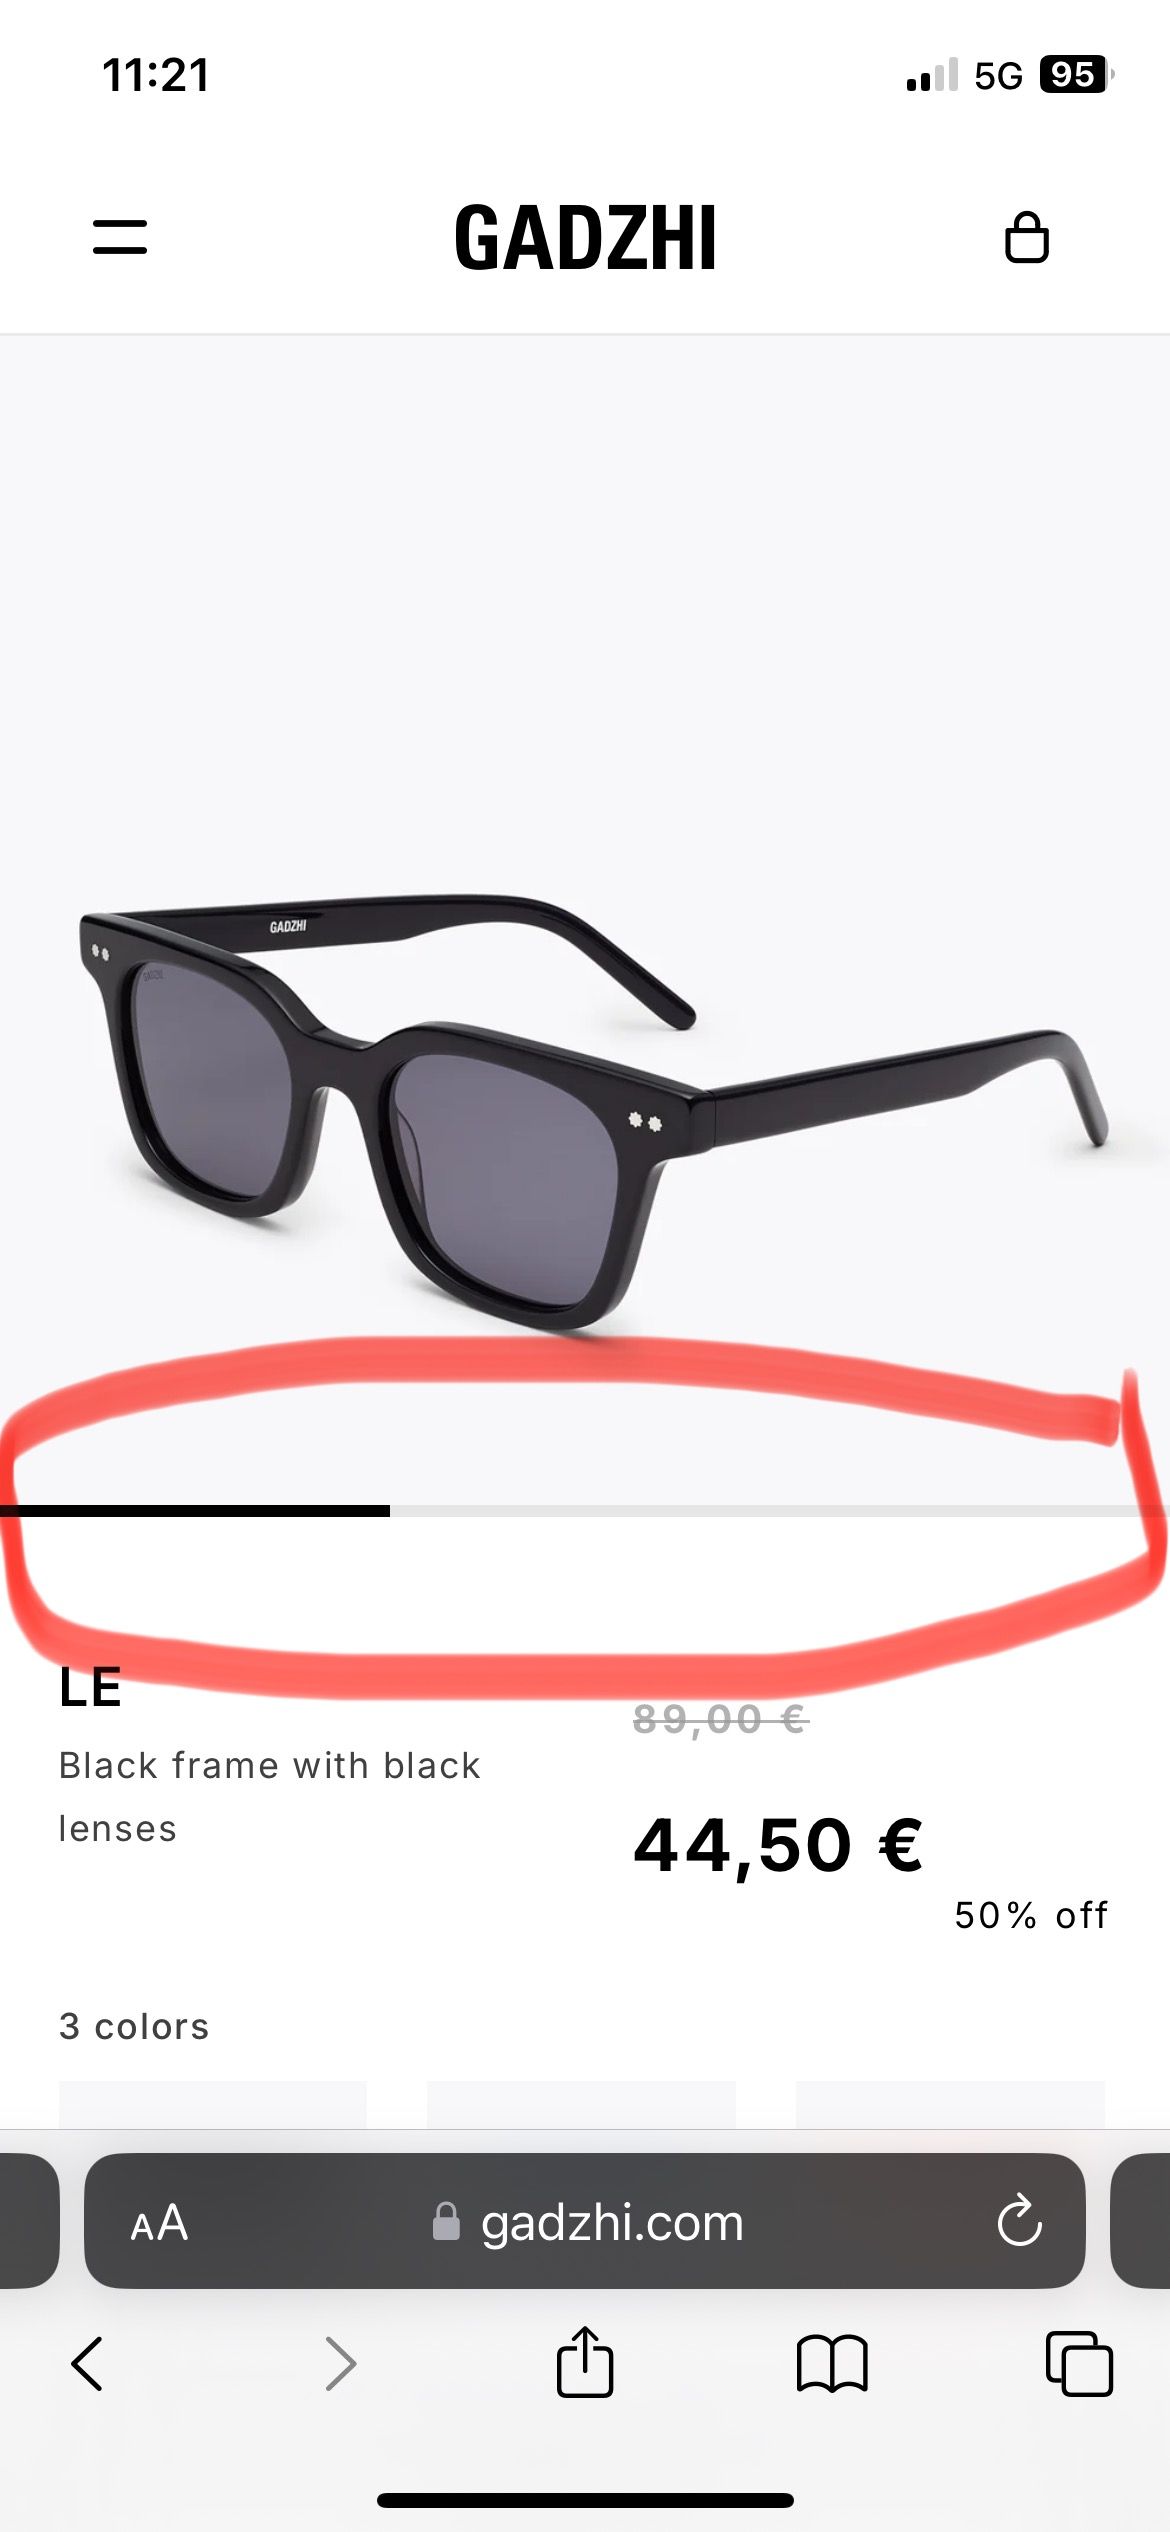Open Safari bookmarks book icon
This screenshot has height=2532, width=1170.
click(832, 2364)
